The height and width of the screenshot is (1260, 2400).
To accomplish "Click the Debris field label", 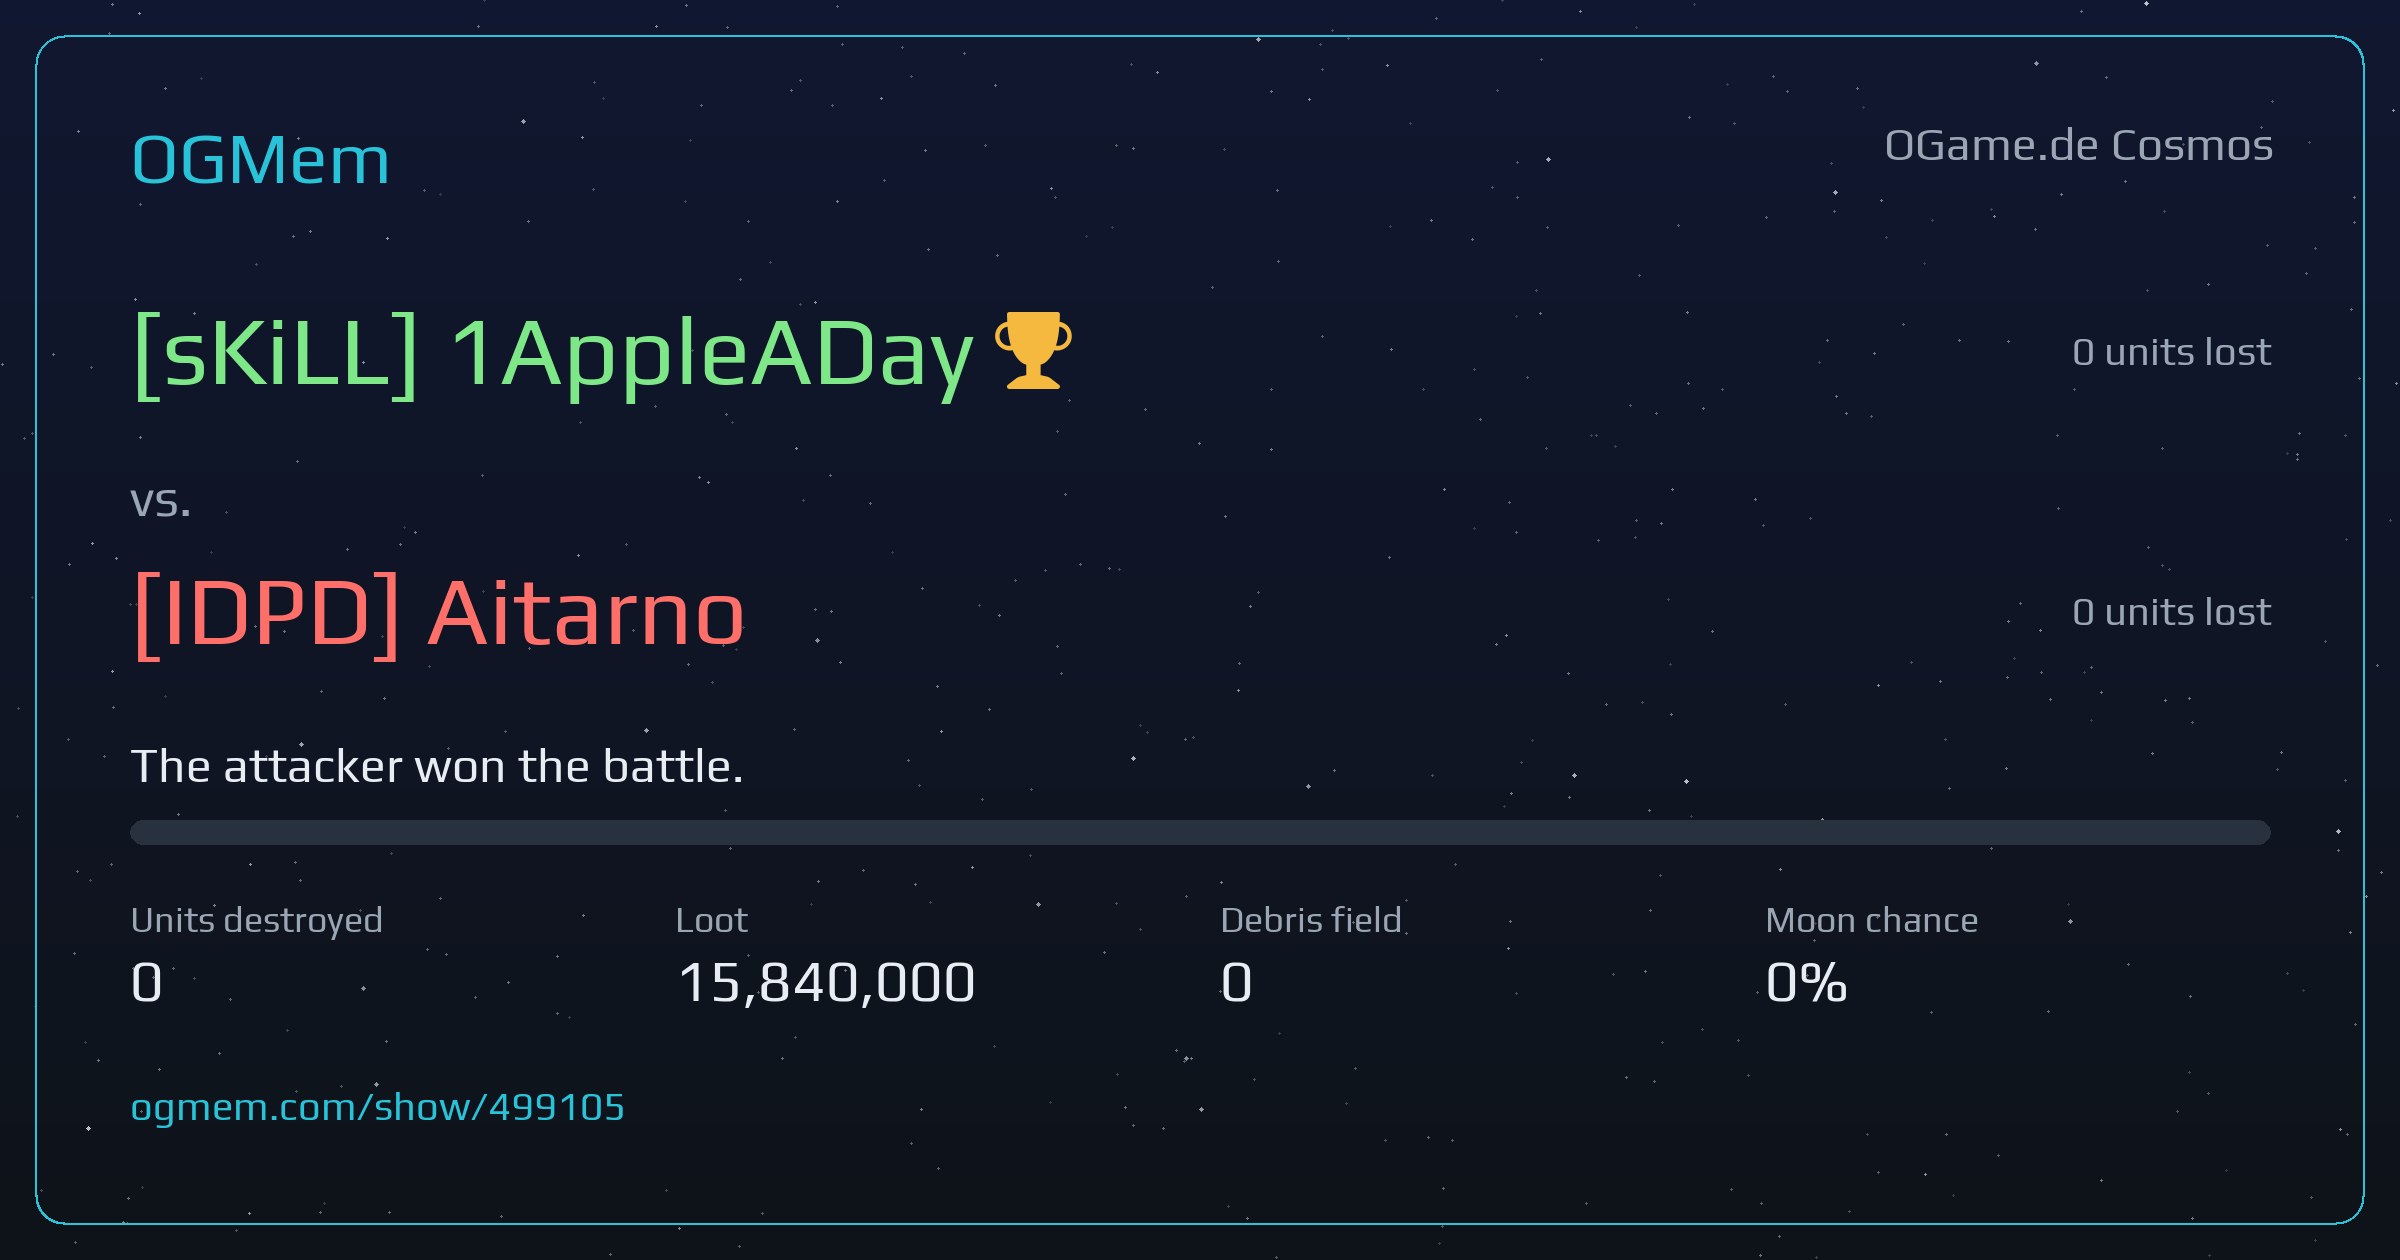I will click(1311, 920).
